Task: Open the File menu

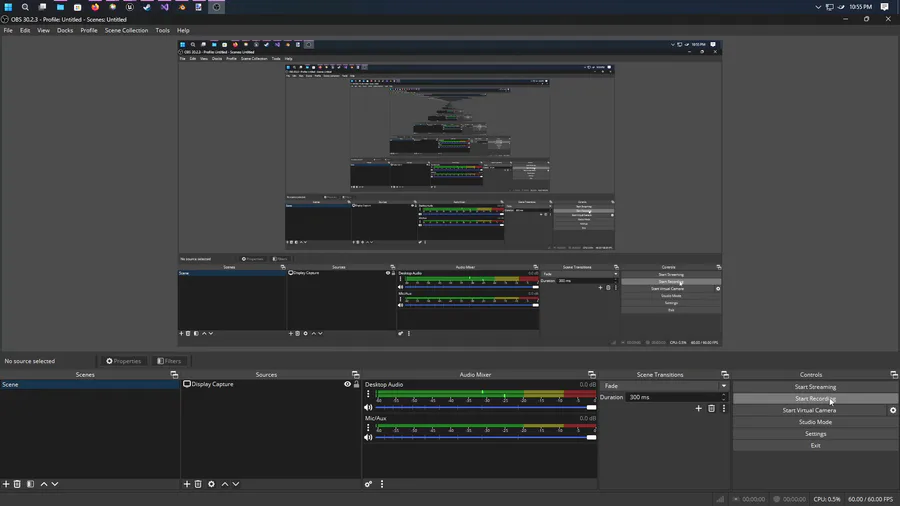Action: pyautogui.click(x=8, y=30)
